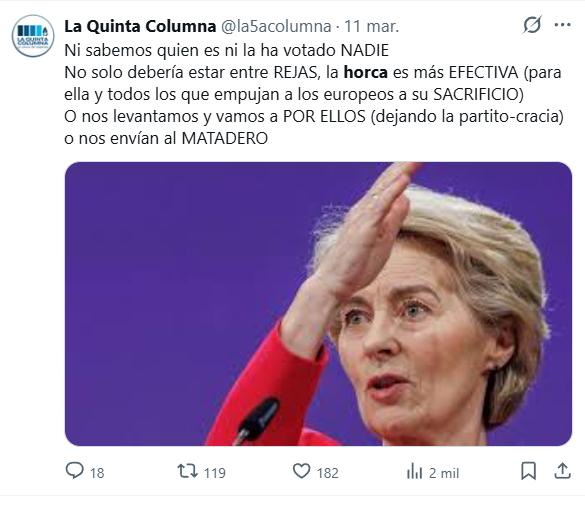The height and width of the screenshot is (506, 585).
Task: Click the 18 replies count
Action: click(x=97, y=473)
